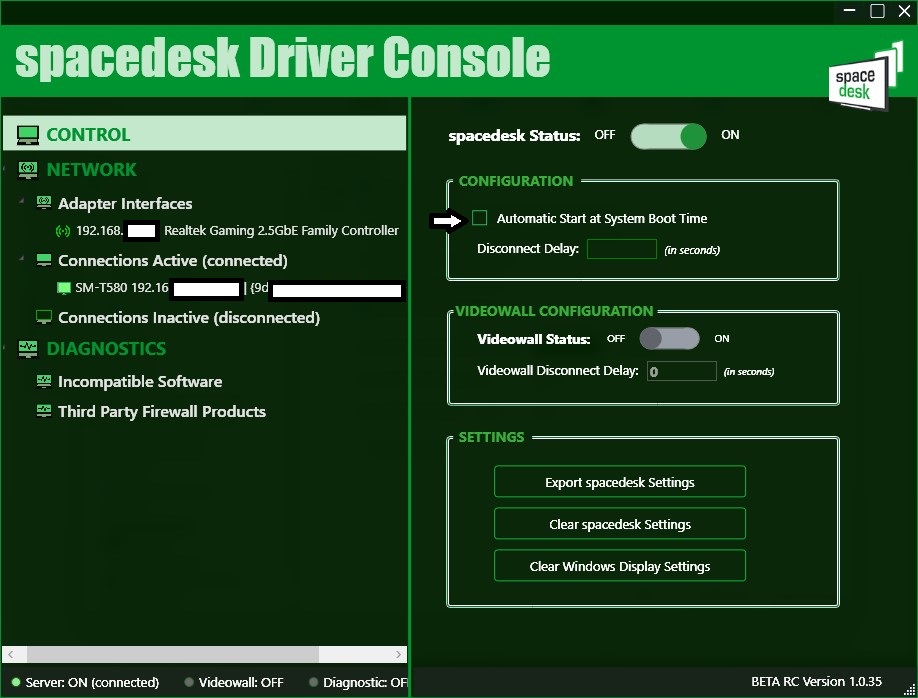Enable Automatic Start at System Boot Time
Viewport: 918px width, 698px height.
pyautogui.click(x=479, y=218)
